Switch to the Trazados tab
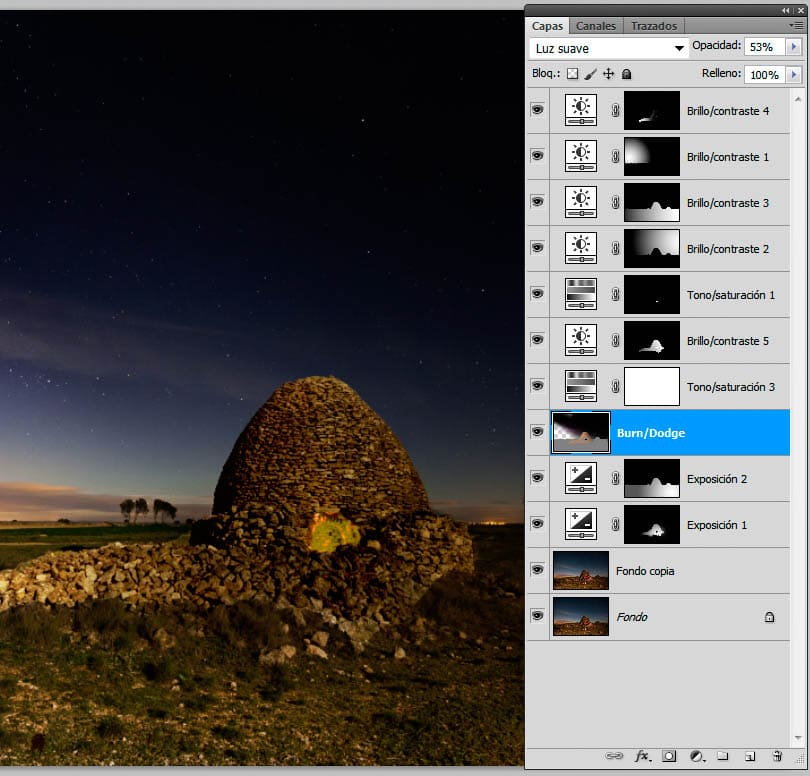Image resolution: width=810 pixels, height=776 pixels. tap(654, 26)
